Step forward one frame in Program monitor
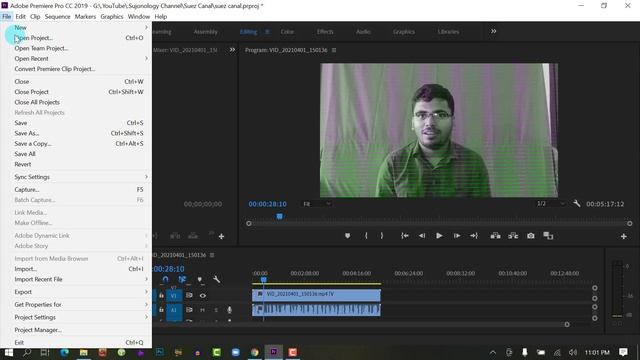This screenshot has width=640, height=360. [x=457, y=236]
